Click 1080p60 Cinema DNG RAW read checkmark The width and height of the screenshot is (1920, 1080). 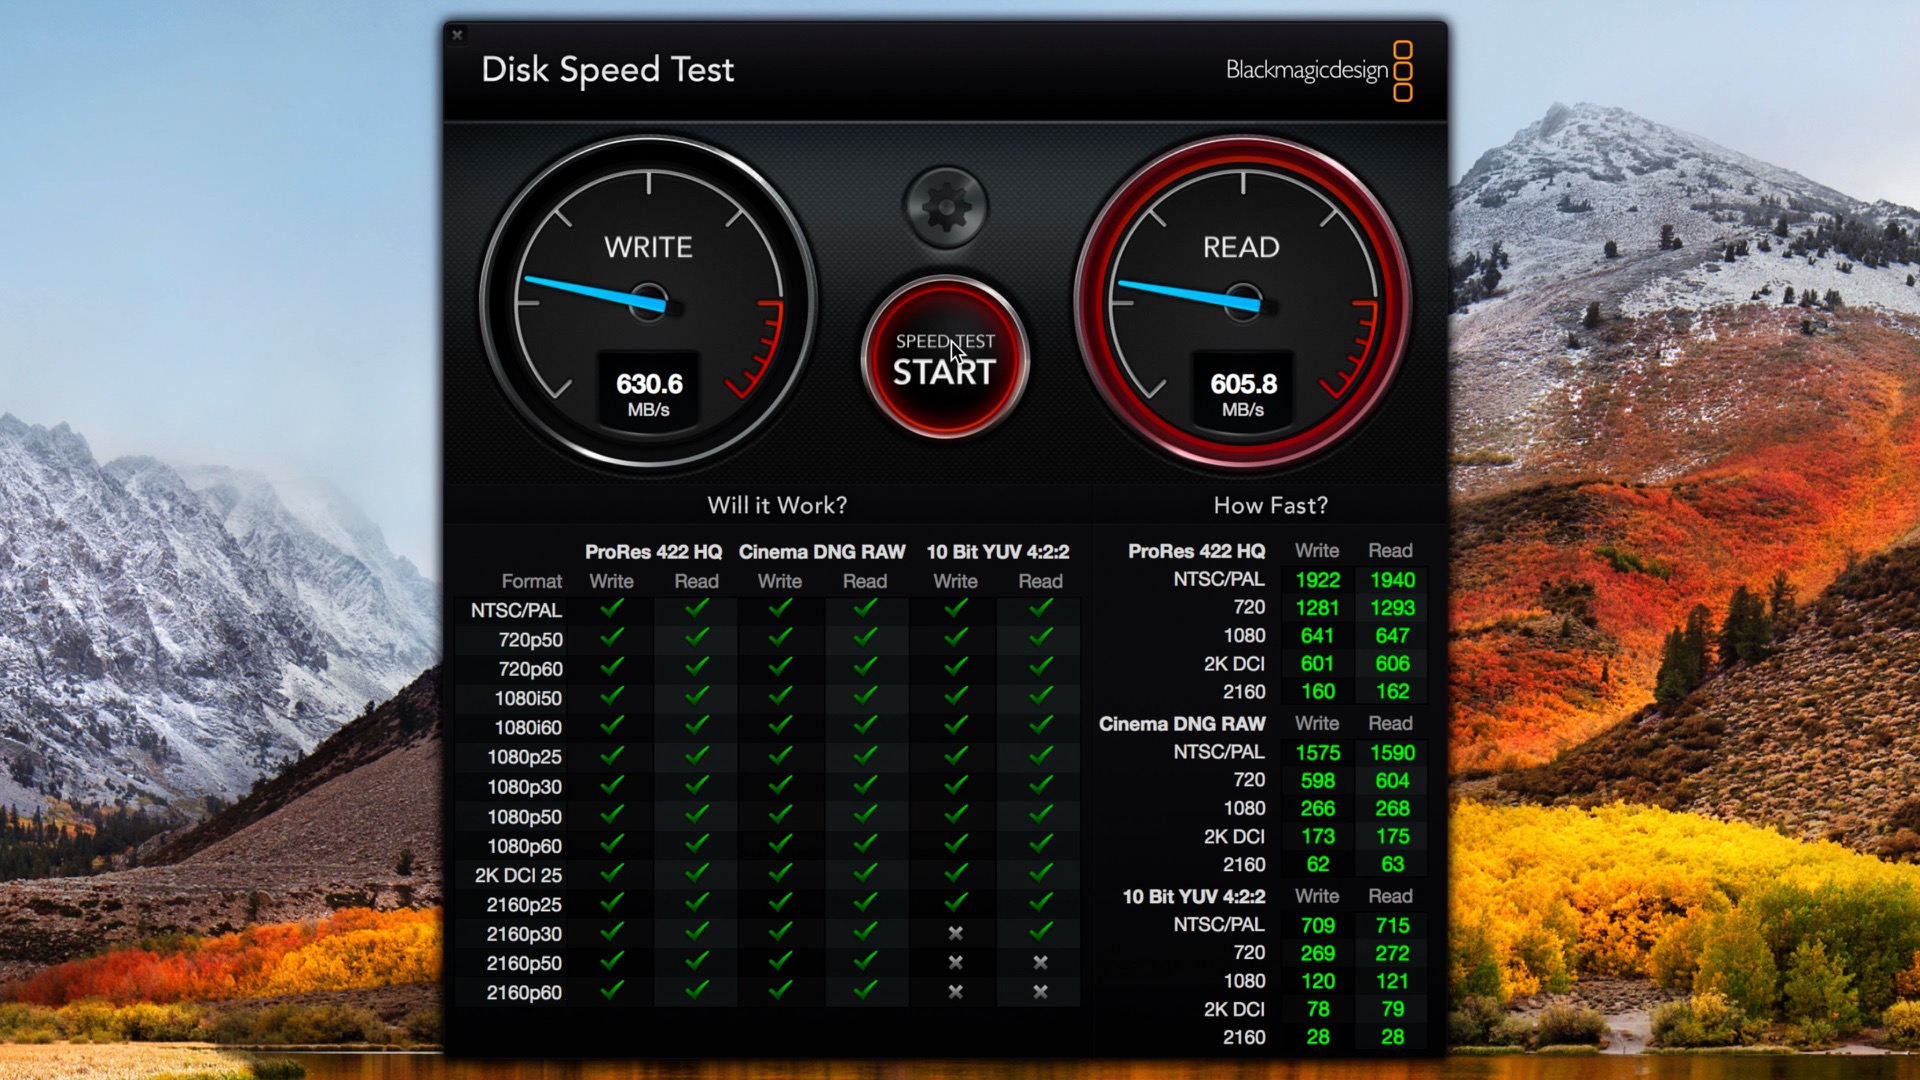(x=865, y=845)
